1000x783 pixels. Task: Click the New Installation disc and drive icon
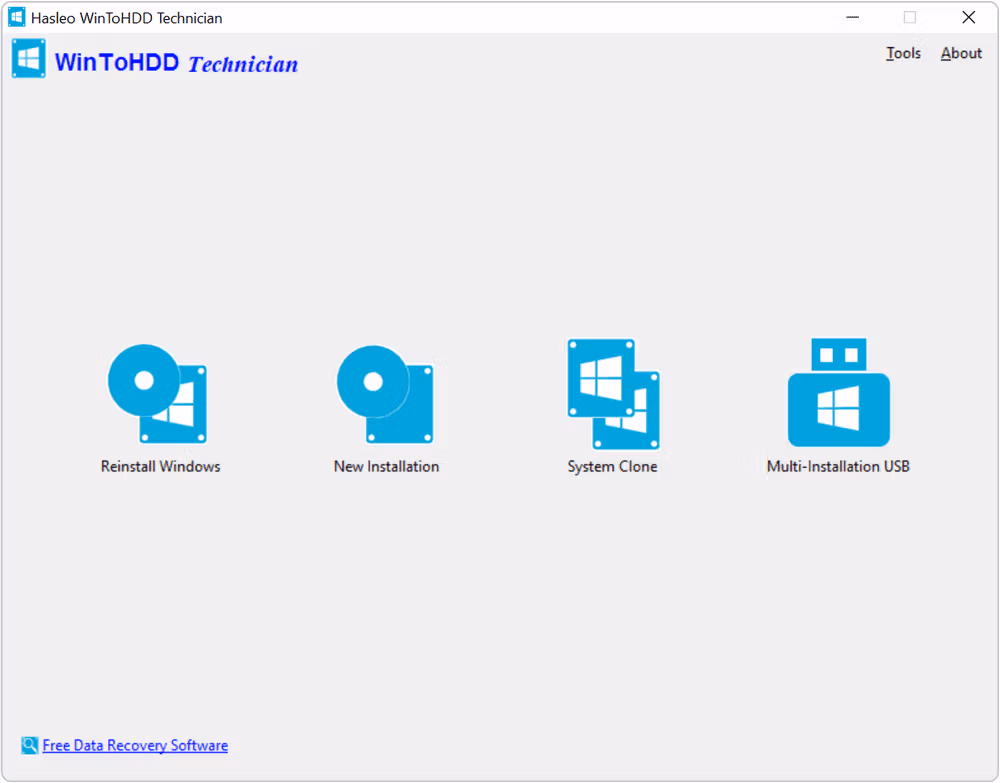tap(385, 394)
